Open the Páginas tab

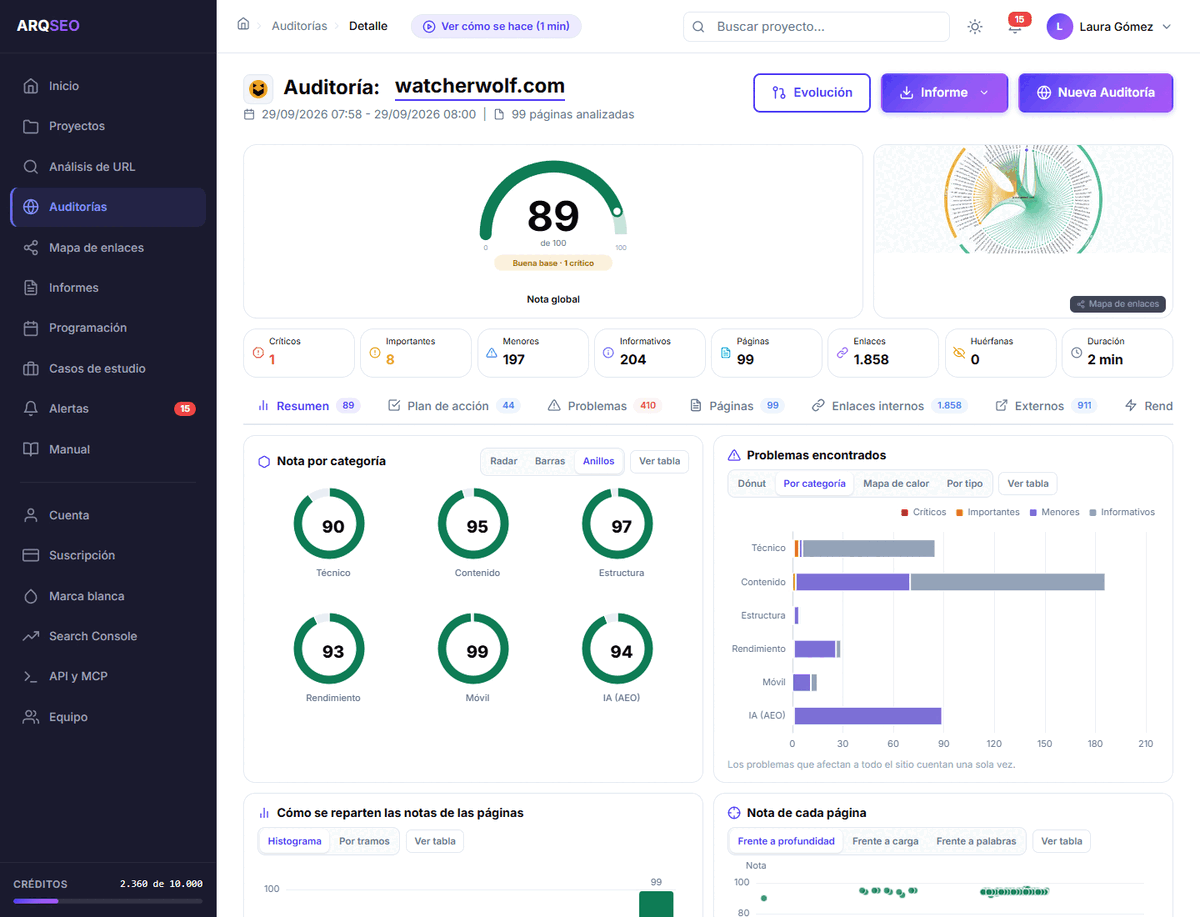tap(737, 406)
